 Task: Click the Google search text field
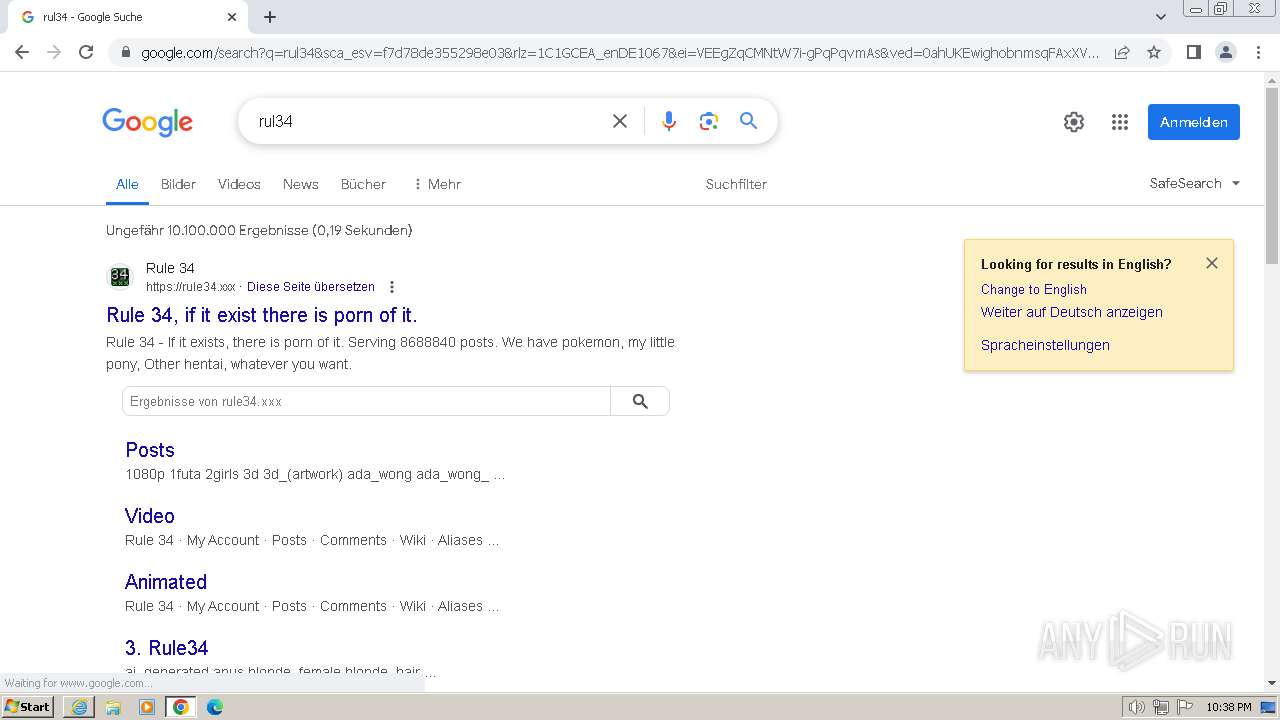click(x=425, y=121)
